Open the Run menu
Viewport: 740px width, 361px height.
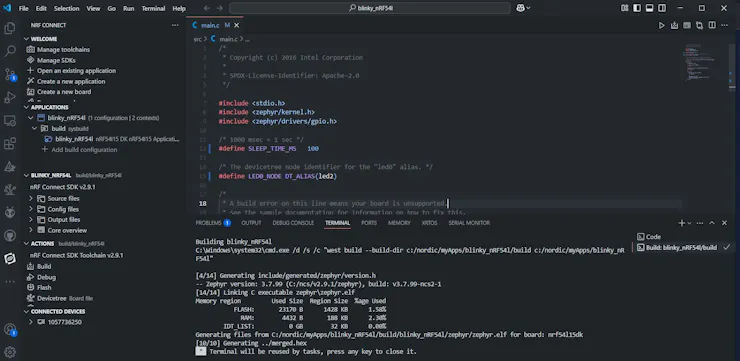click(x=128, y=8)
